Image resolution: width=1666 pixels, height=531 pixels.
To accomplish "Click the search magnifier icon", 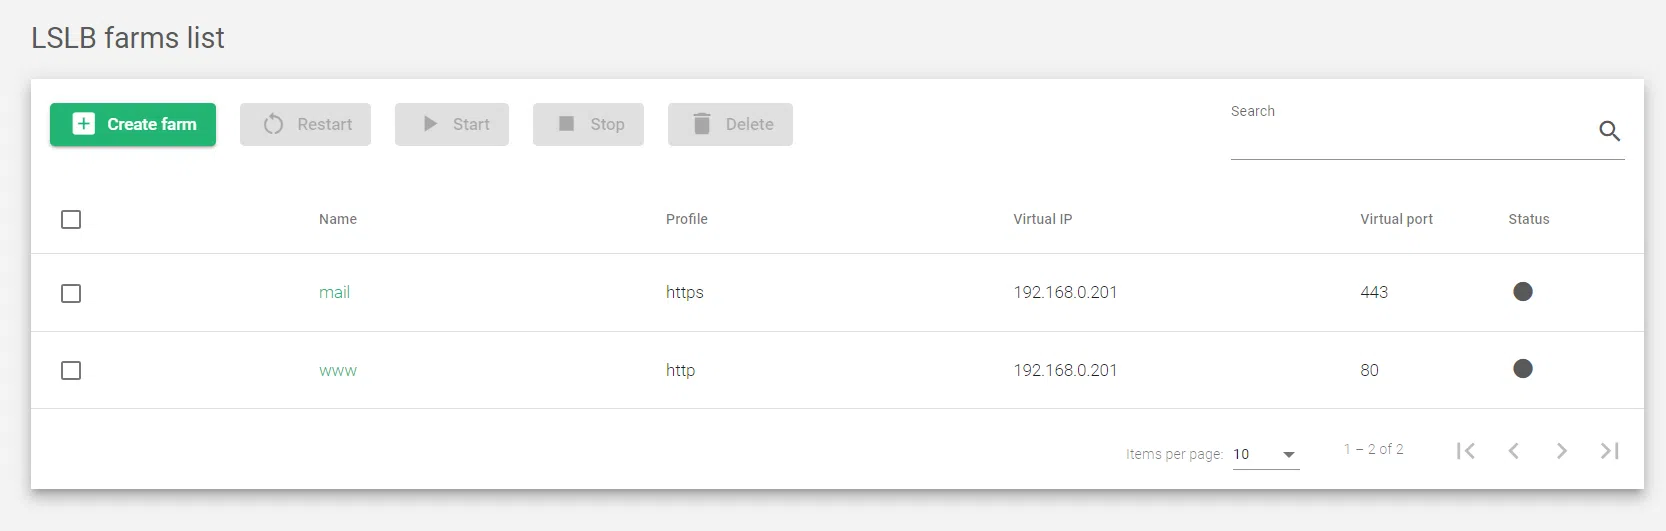I will pyautogui.click(x=1609, y=131).
